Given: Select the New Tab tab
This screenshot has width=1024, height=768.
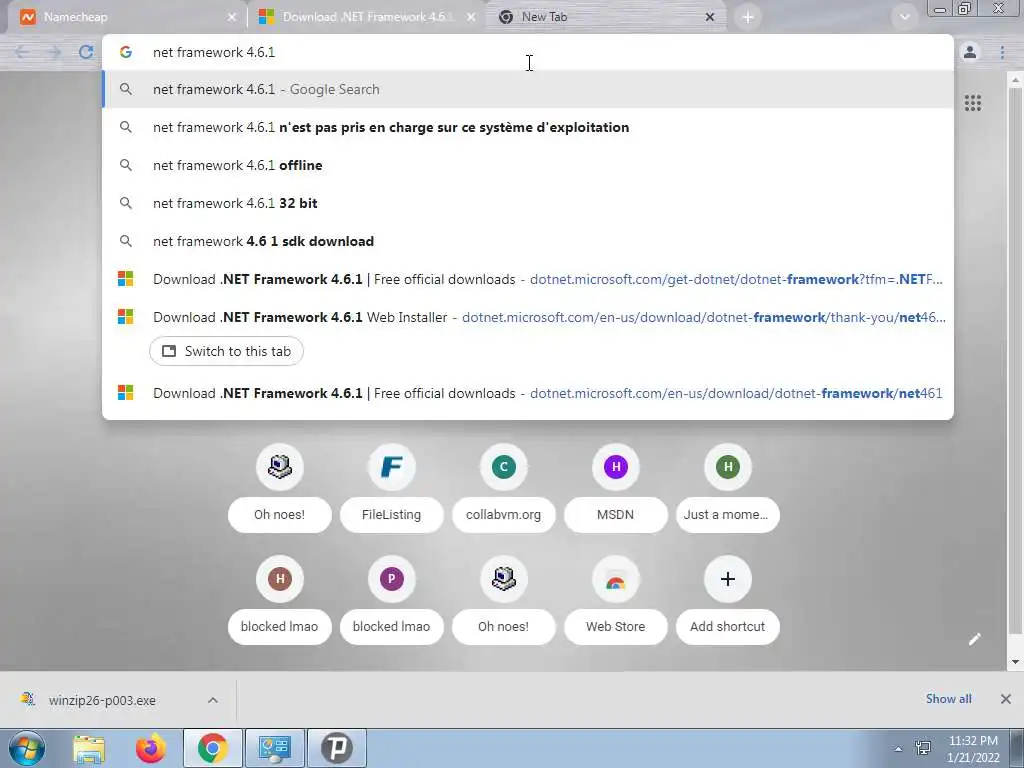Looking at the screenshot, I should pyautogui.click(x=607, y=17).
